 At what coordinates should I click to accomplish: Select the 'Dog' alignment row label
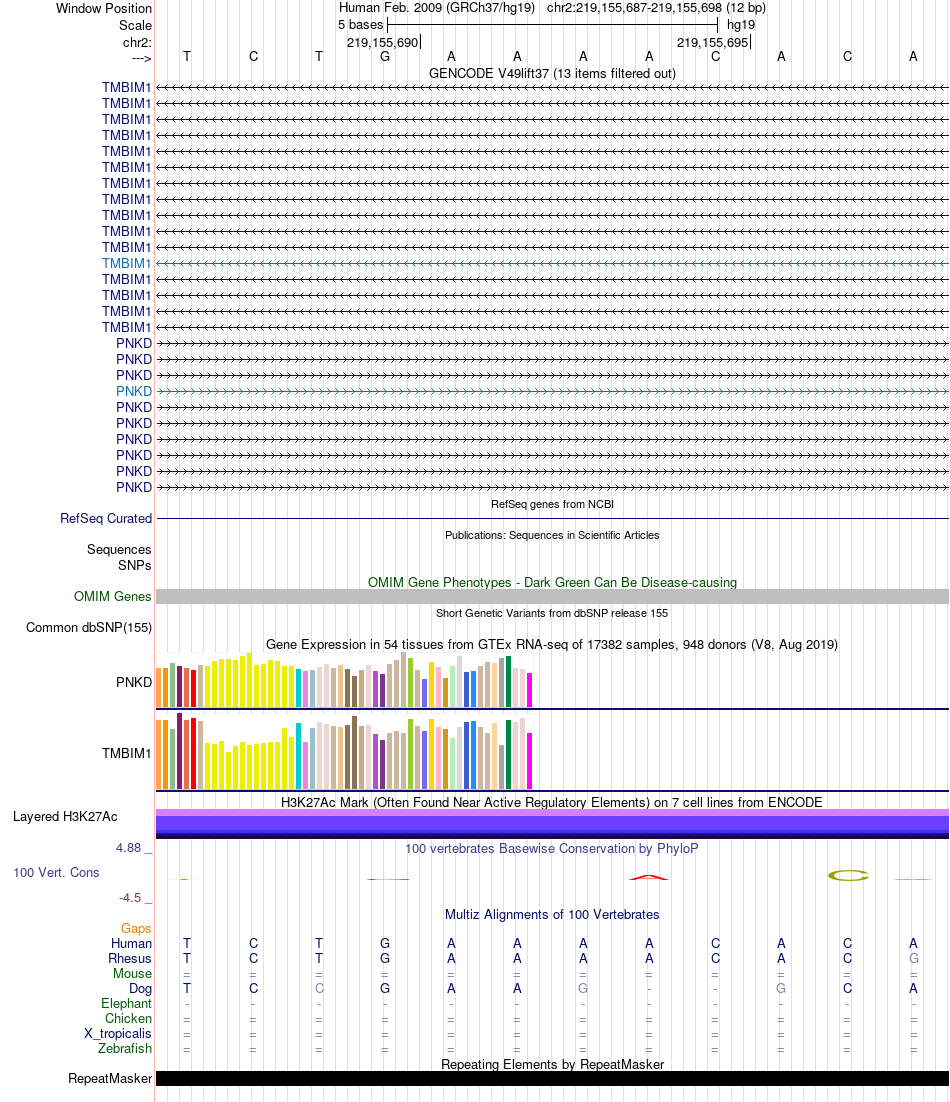pos(141,989)
